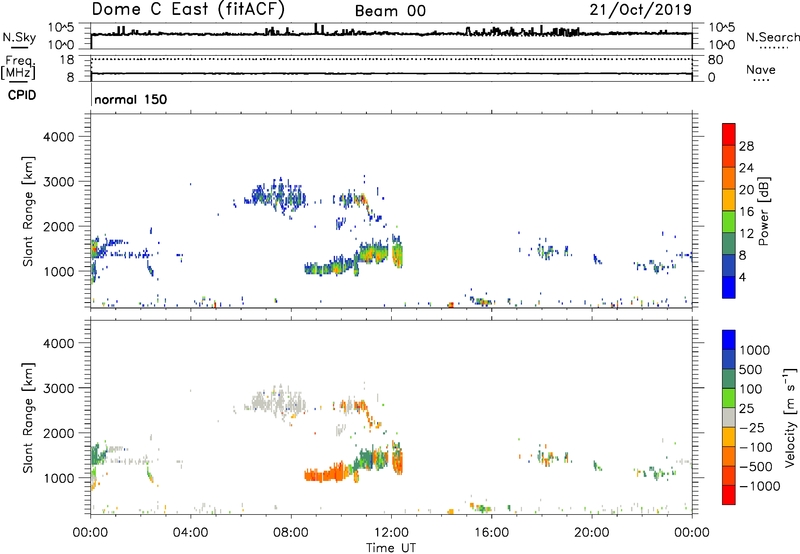The height and width of the screenshot is (554, 800).
Task: Pick the gray velocity colorbar segment between 25 and -25
Action: coord(729,417)
